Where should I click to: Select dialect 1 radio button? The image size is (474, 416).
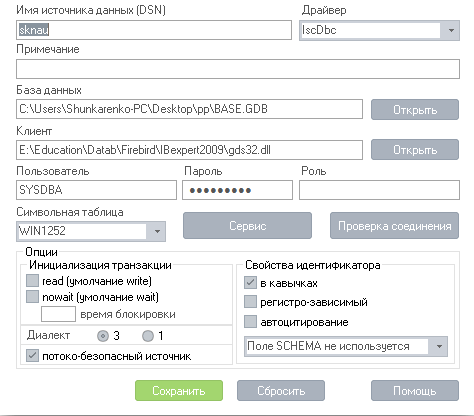click(148, 336)
